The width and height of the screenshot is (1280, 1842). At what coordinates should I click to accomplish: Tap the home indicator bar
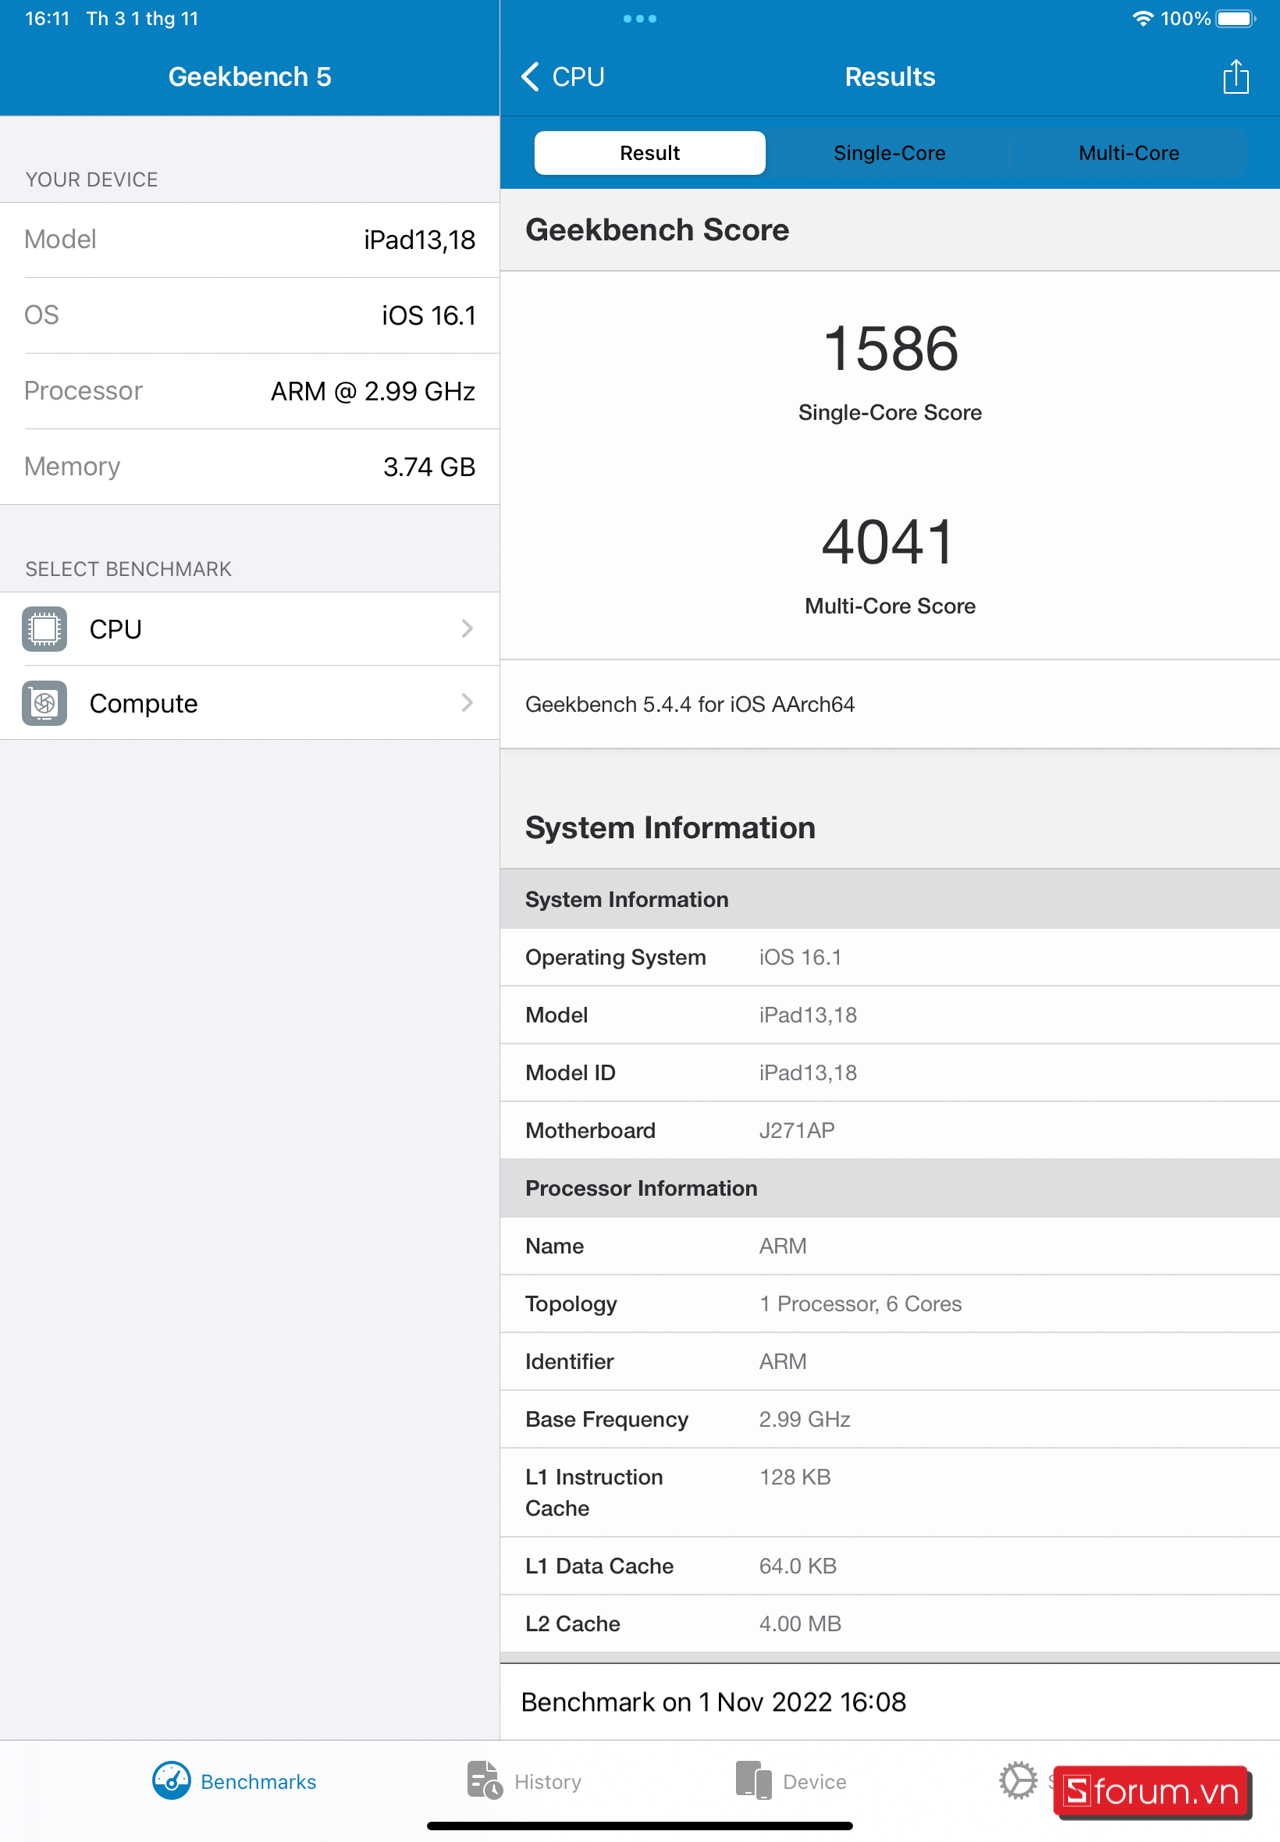[640, 1826]
